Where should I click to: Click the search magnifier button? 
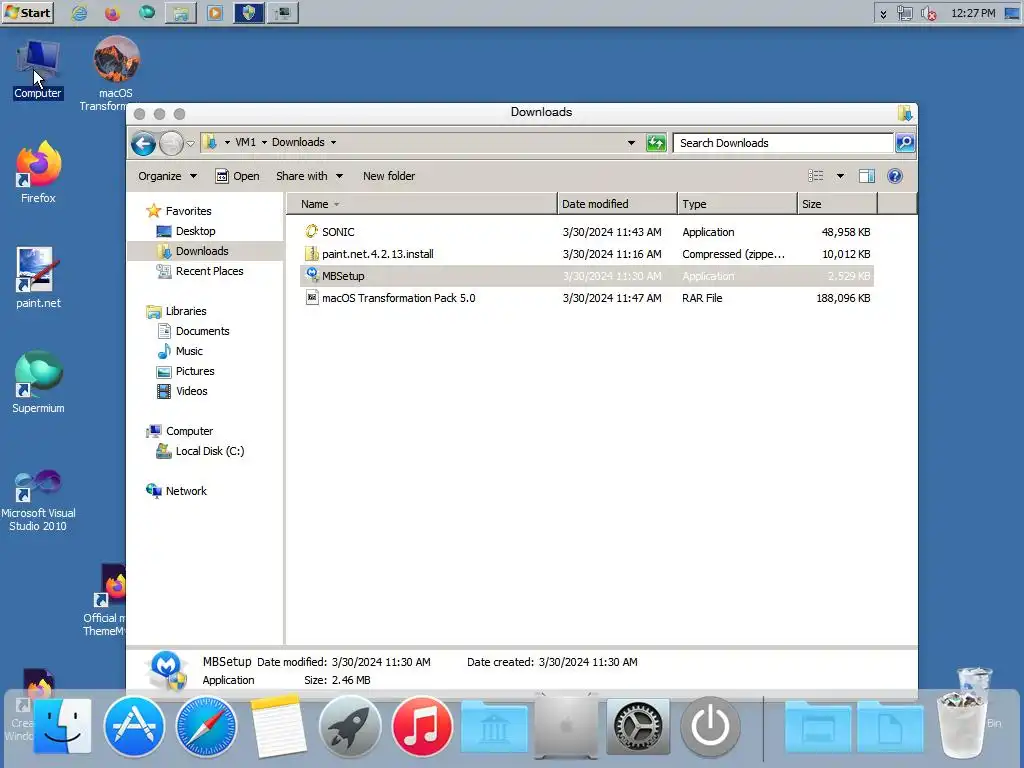(x=904, y=142)
